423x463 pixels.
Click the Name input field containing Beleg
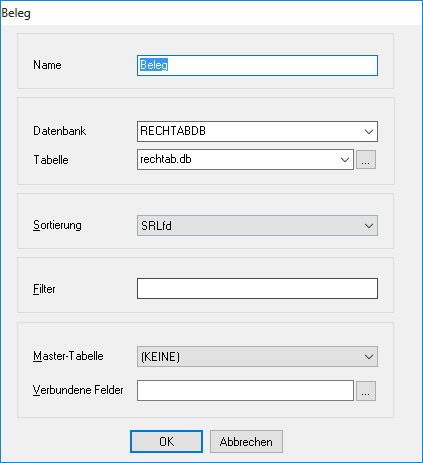point(257,65)
